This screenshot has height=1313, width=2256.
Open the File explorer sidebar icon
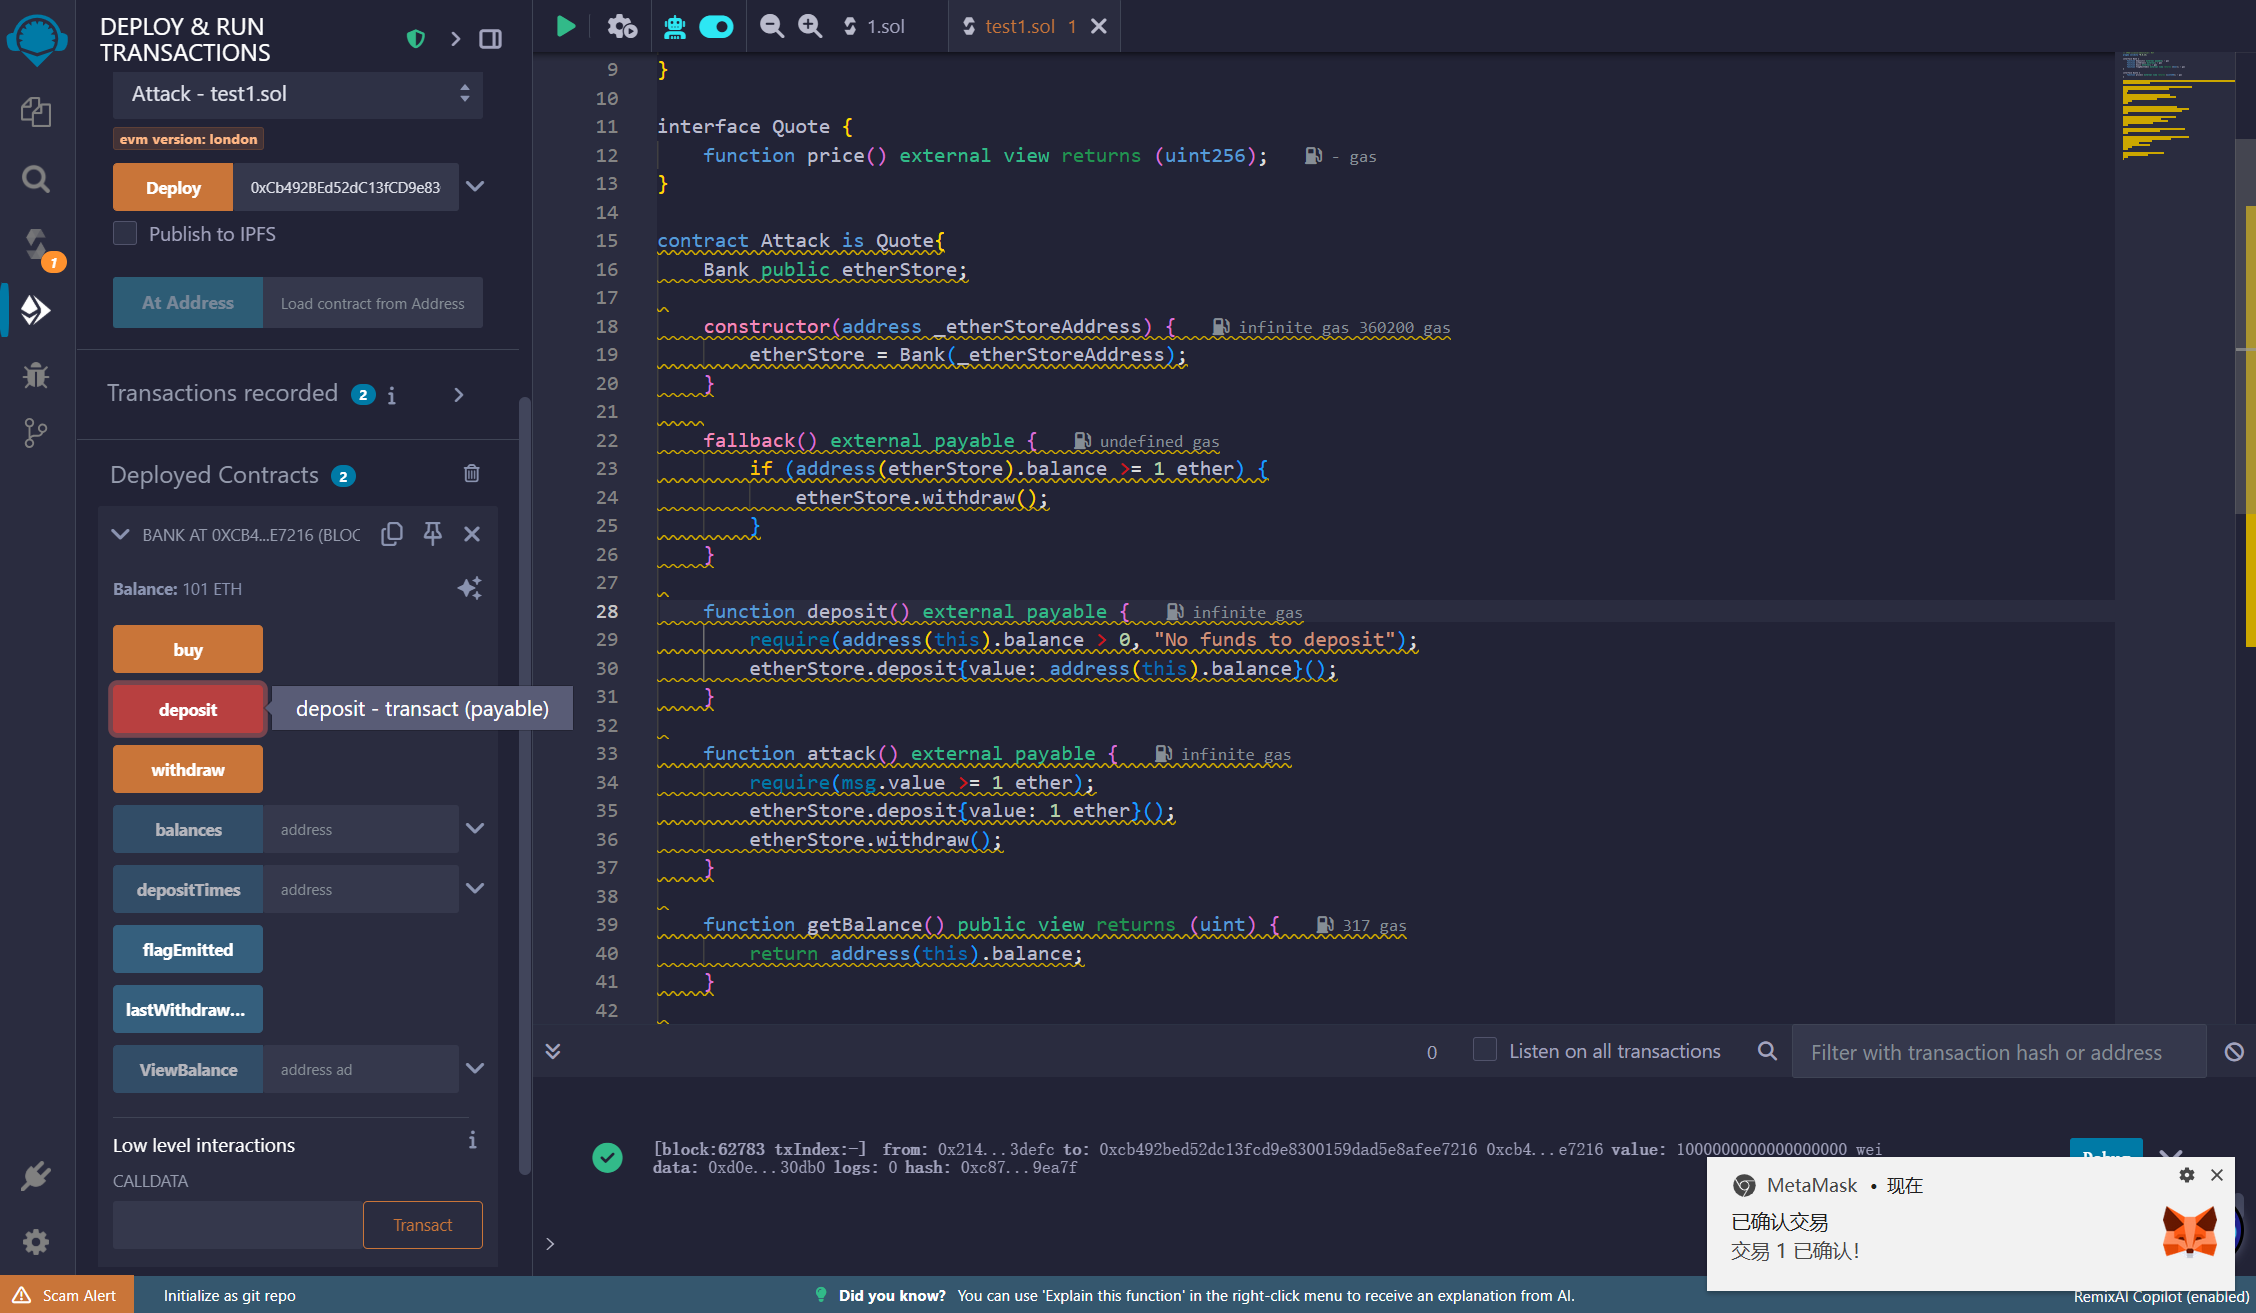coord(36,111)
